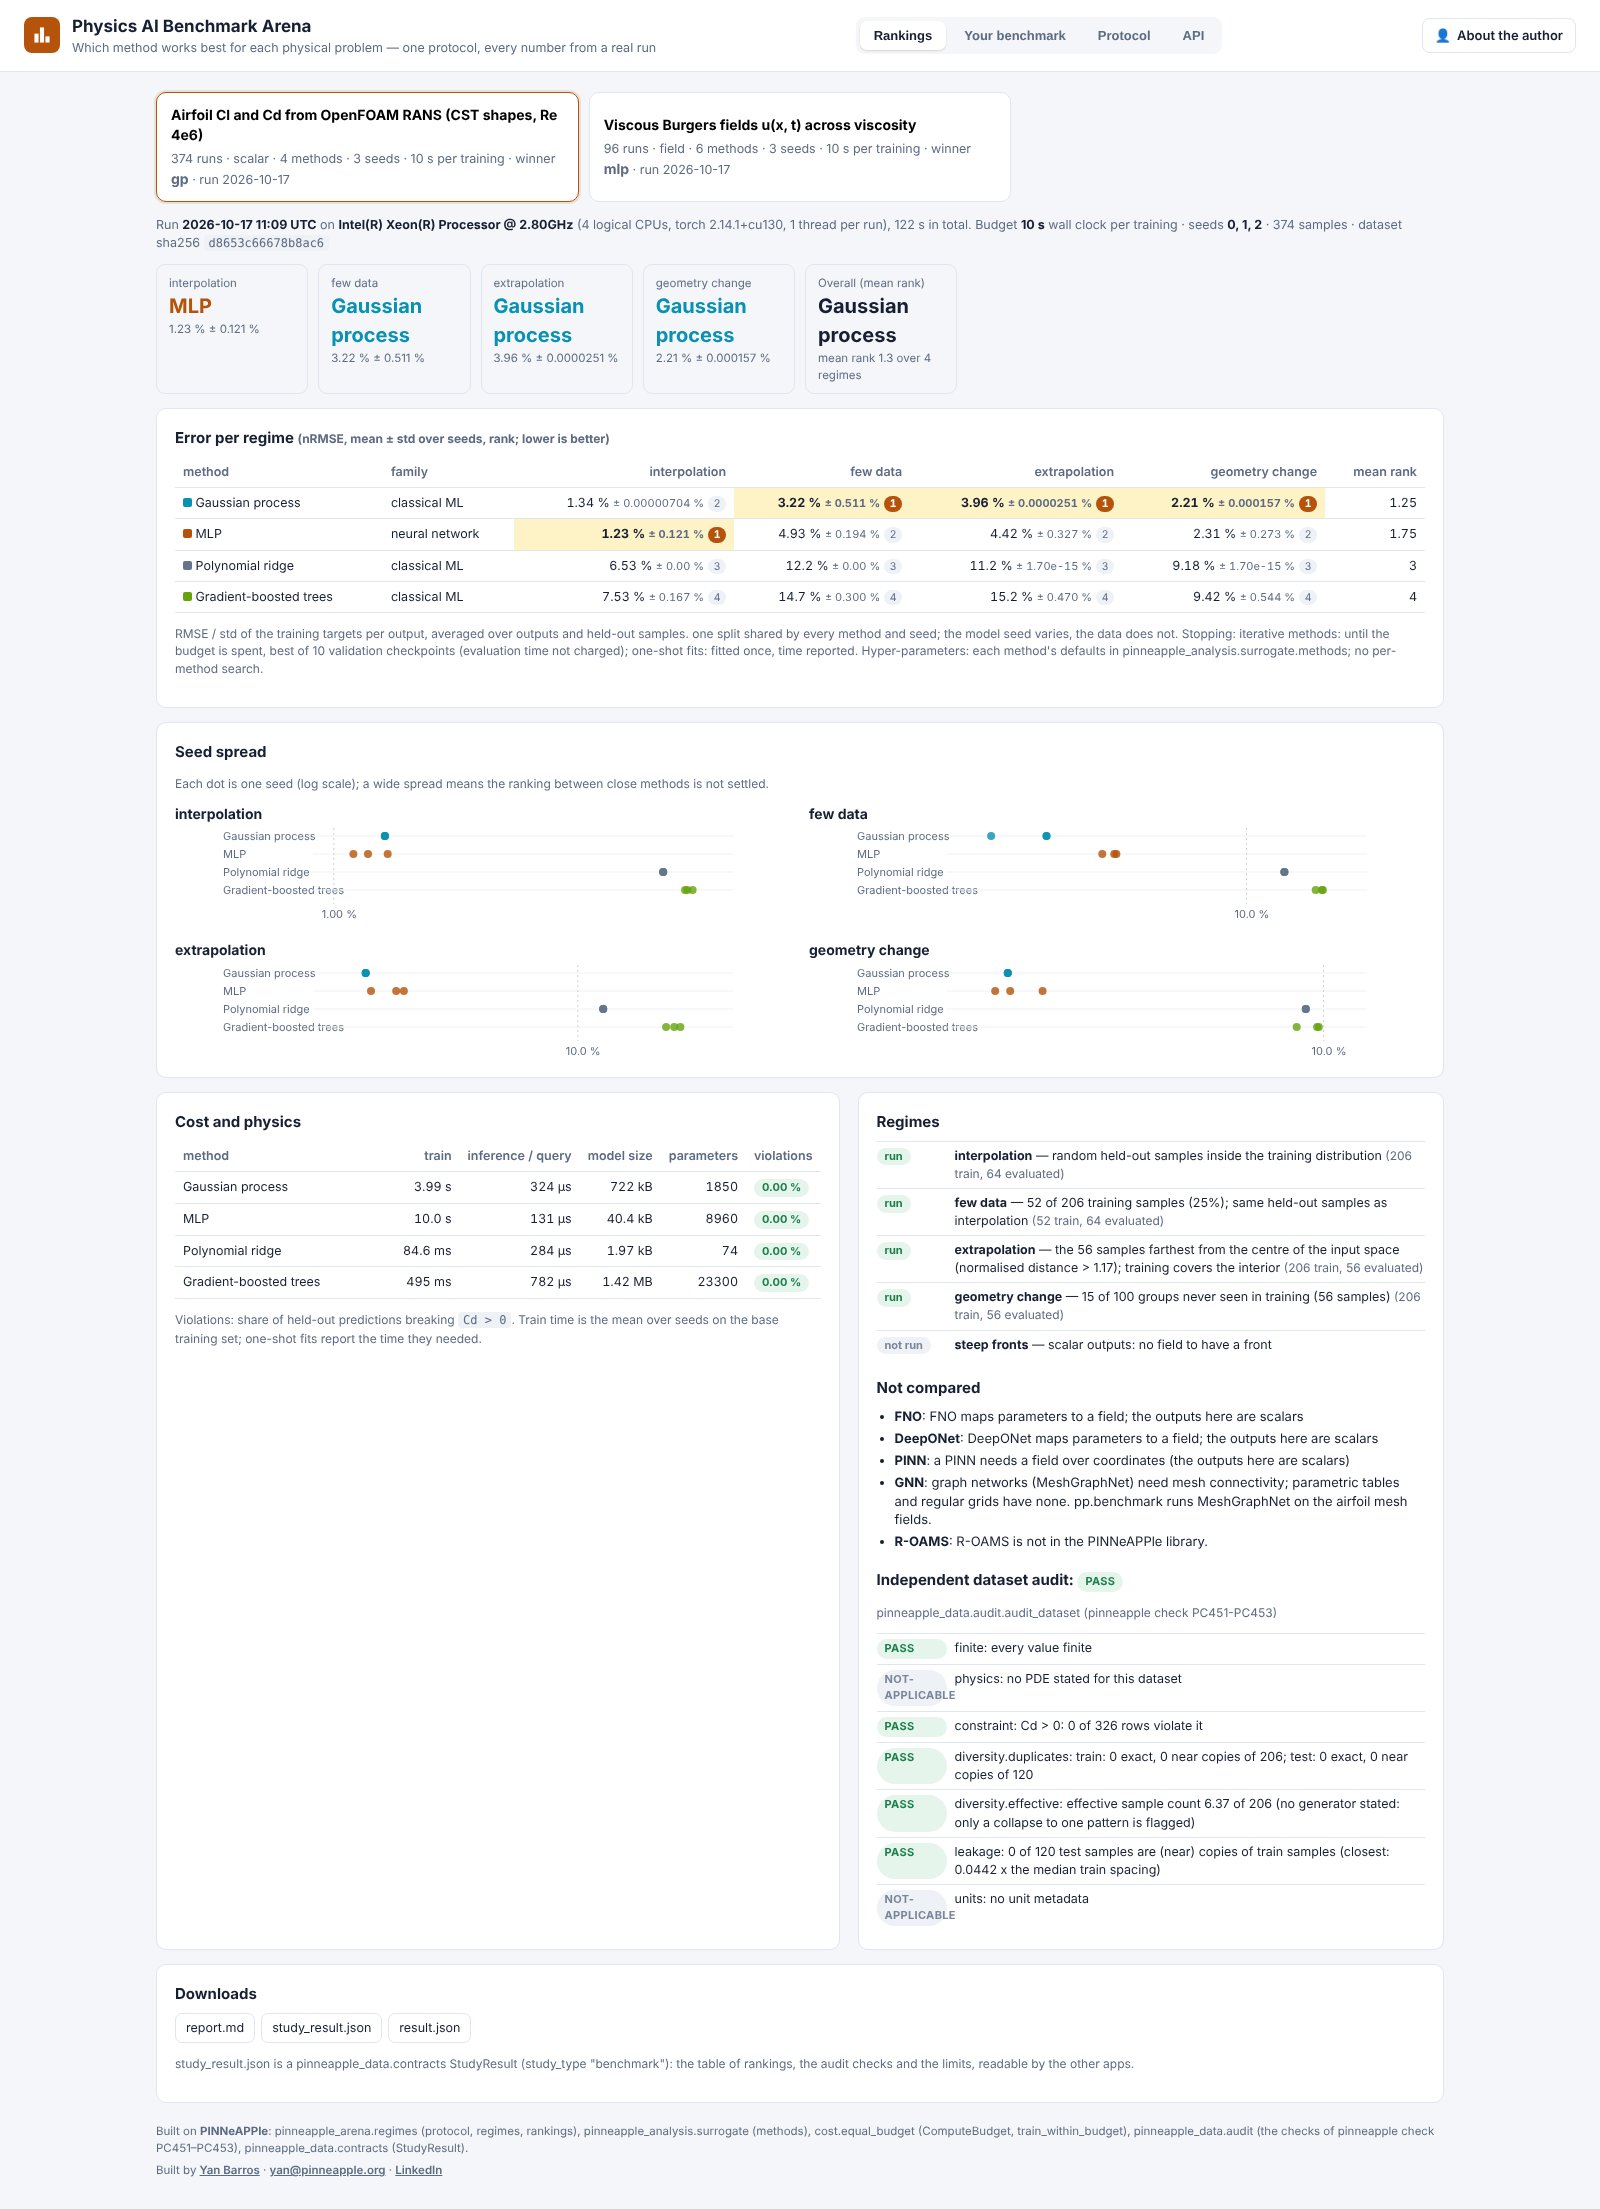Click the 'neural network' family cell
This screenshot has height=2209, width=1600.
[x=435, y=534]
